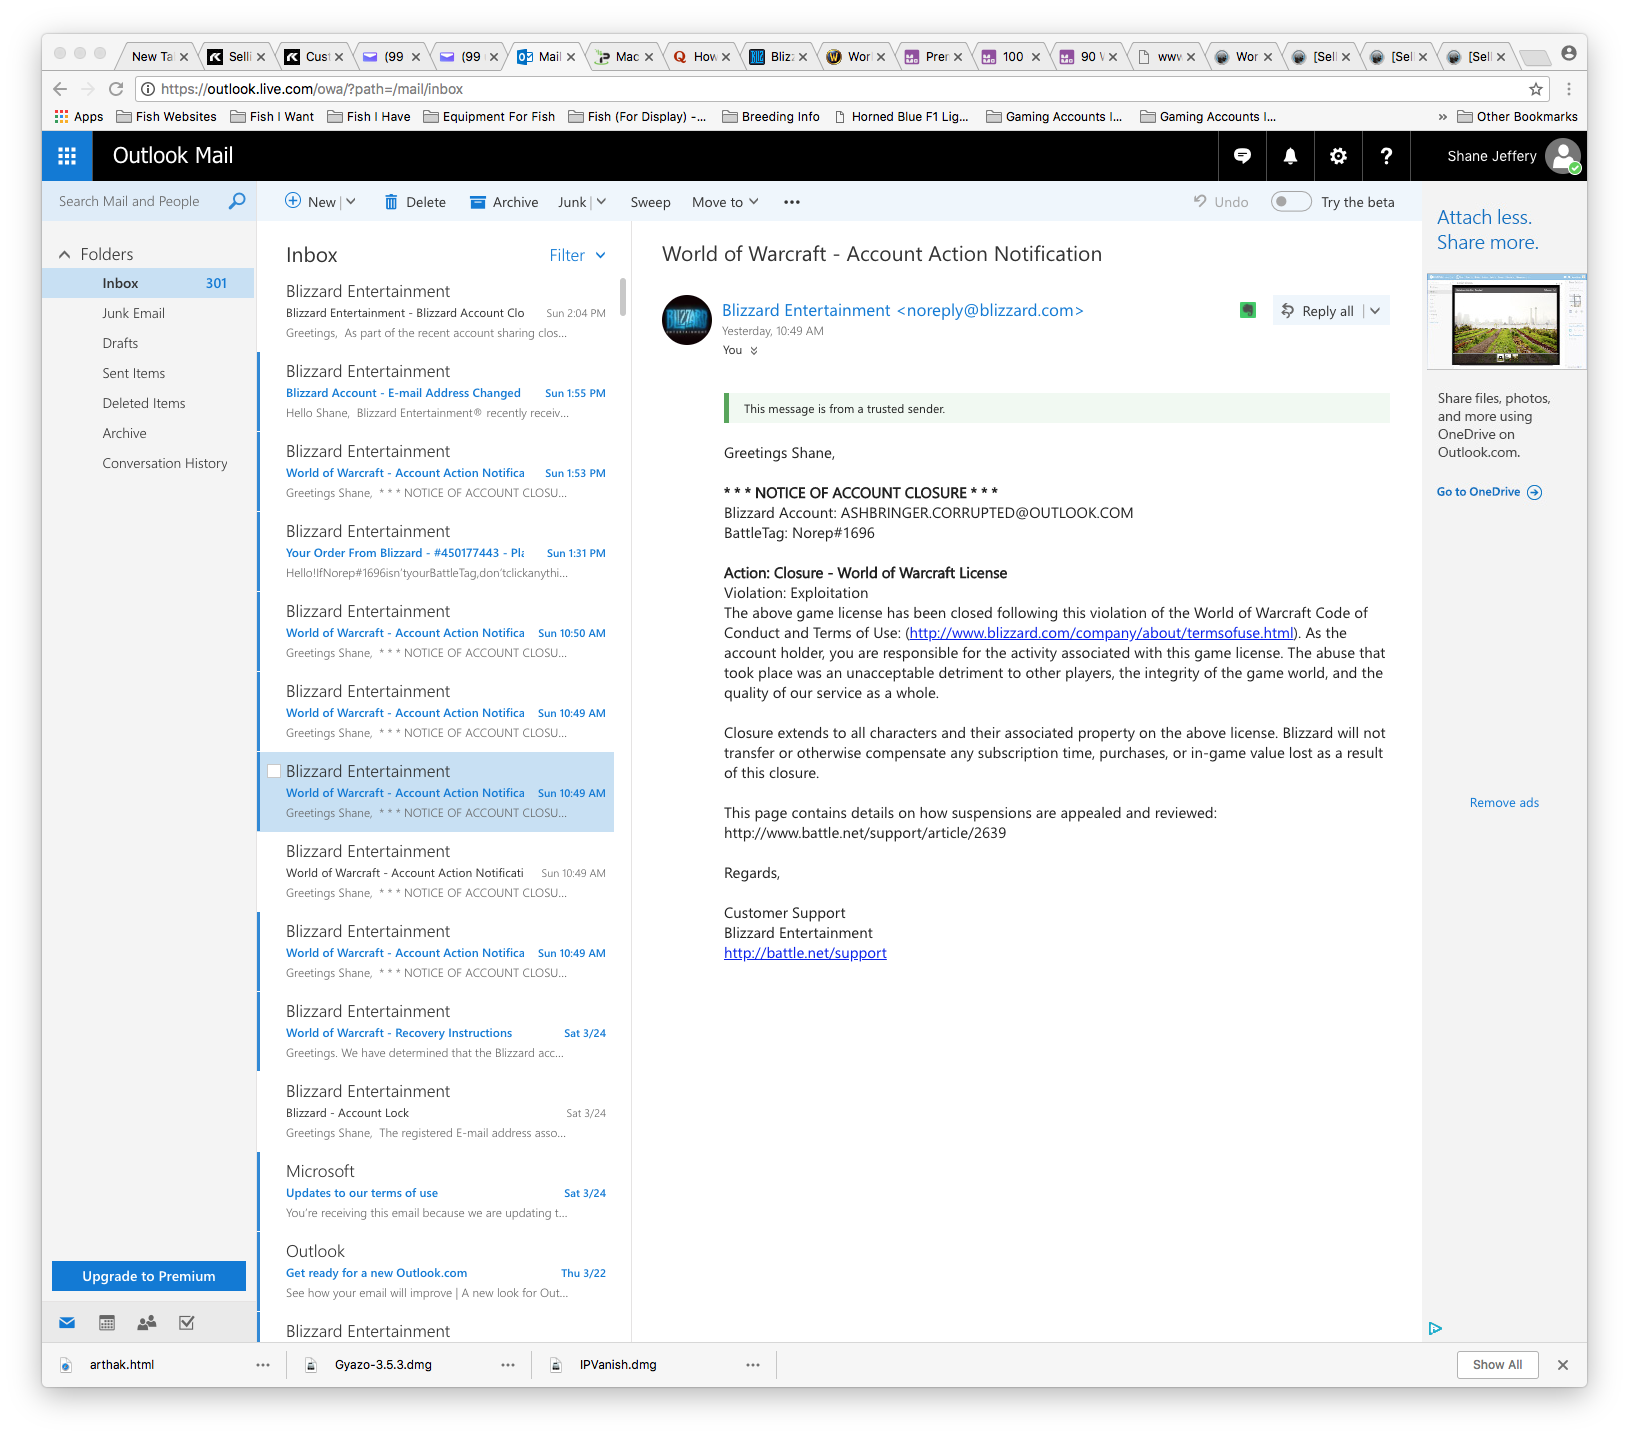This screenshot has height=1437, width=1629.
Task: Open the Skype chat icon in header
Action: (x=1242, y=156)
